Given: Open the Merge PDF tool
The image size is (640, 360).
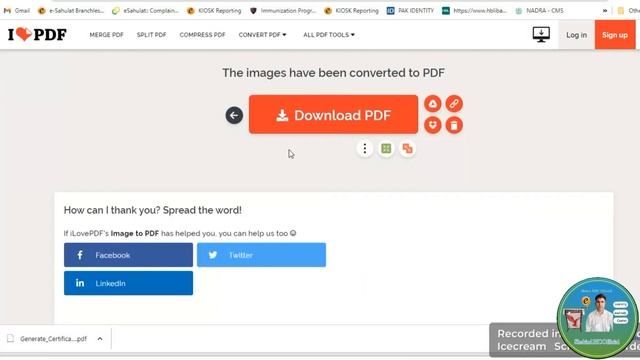Looking at the screenshot, I should (106, 35).
